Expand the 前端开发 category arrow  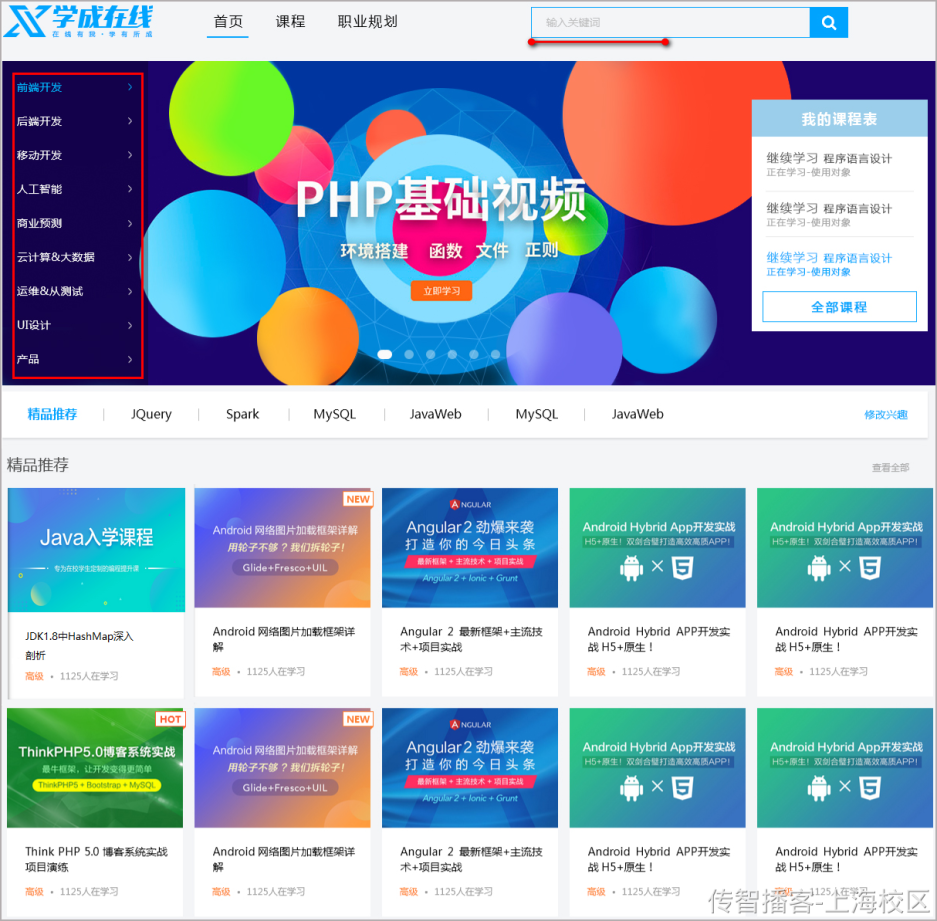(x=130, y=87)
